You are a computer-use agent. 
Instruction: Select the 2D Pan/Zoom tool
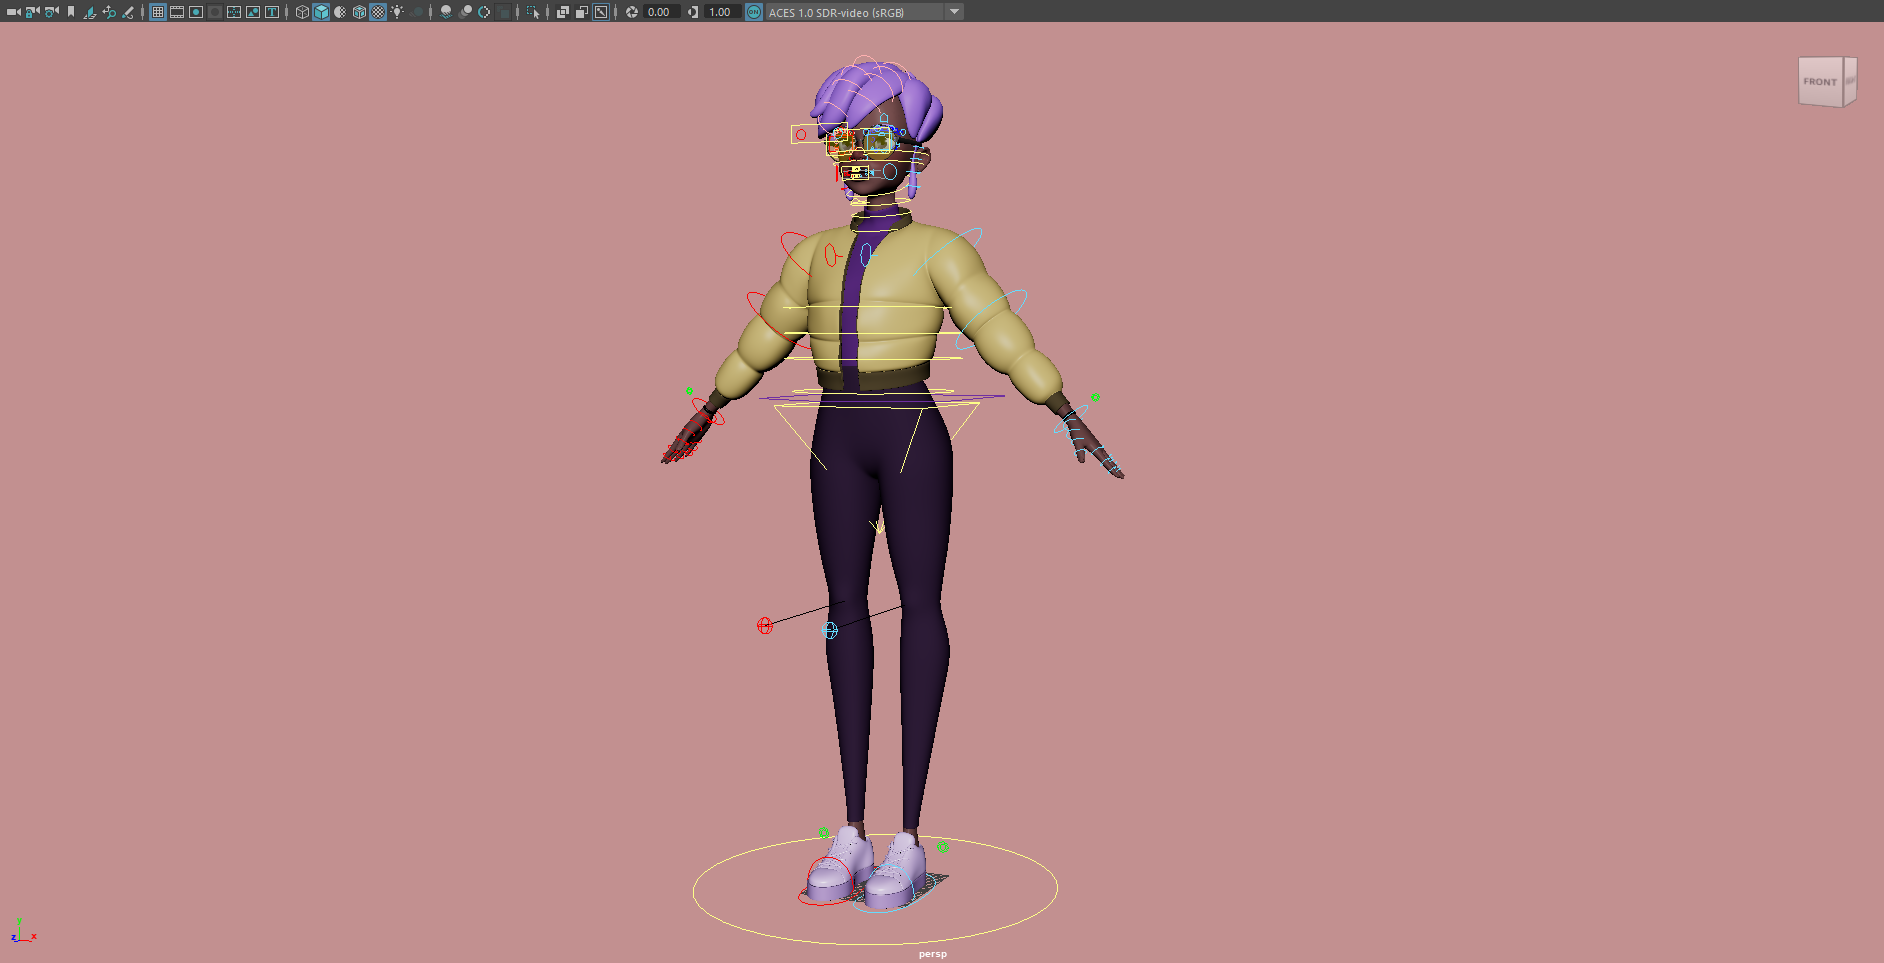click(x=109, y=12)
